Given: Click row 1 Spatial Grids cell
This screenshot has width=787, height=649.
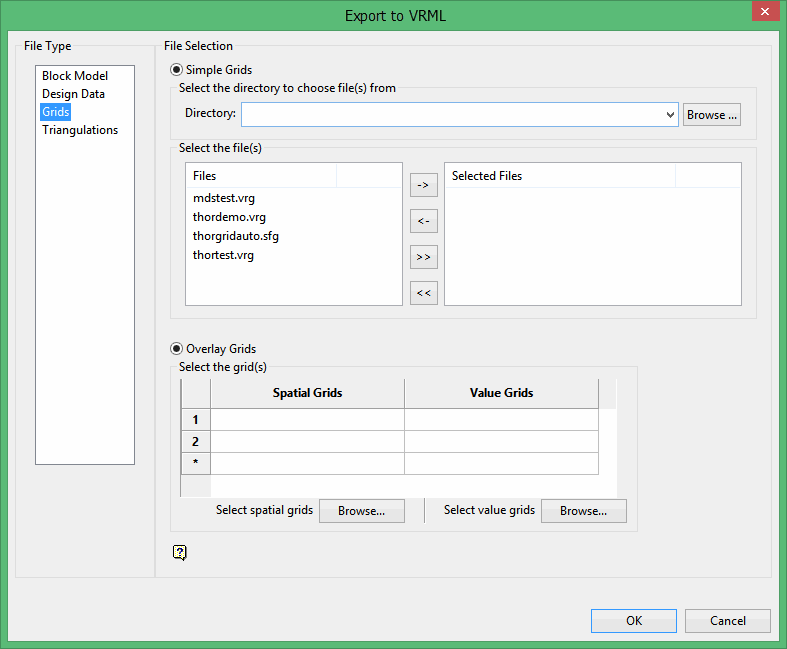Looking at the screenshot, I should 307,419.
